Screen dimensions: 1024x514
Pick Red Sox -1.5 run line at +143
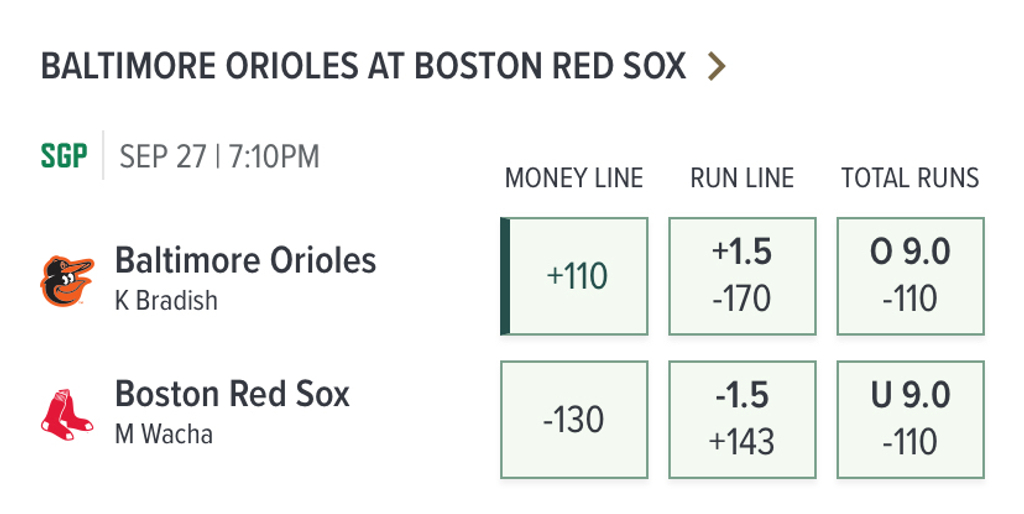coord(742,419)
